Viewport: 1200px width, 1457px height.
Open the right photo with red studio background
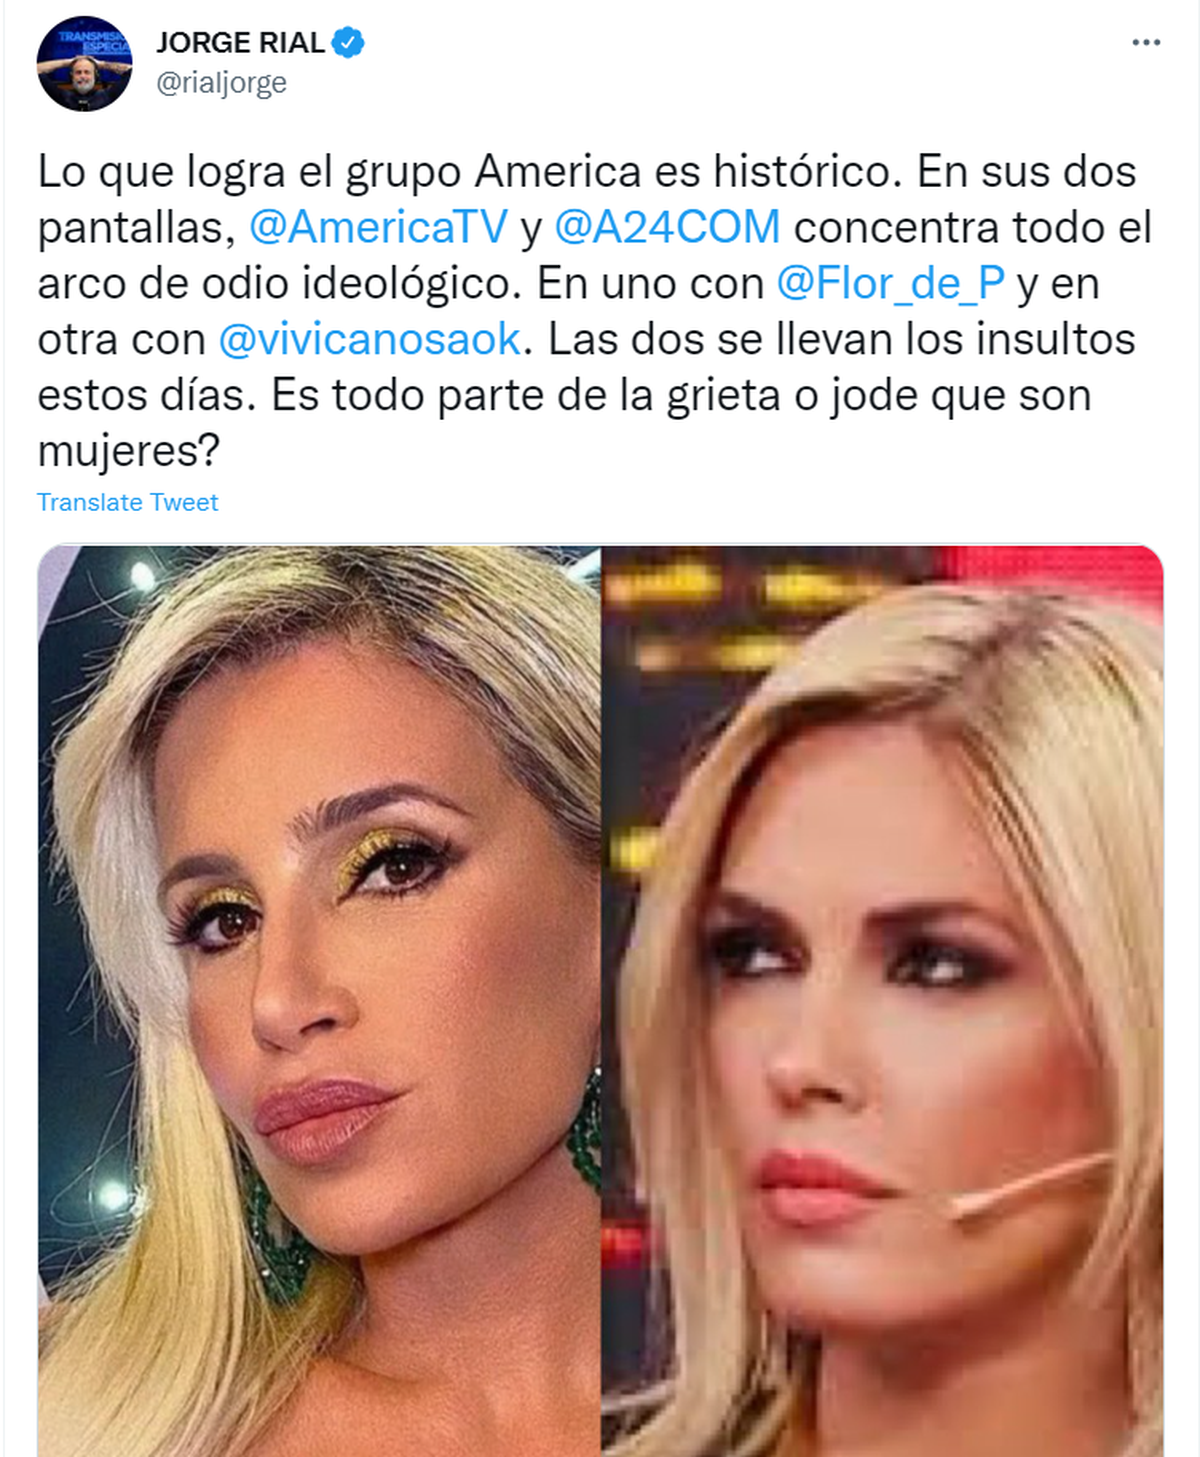882,1000
